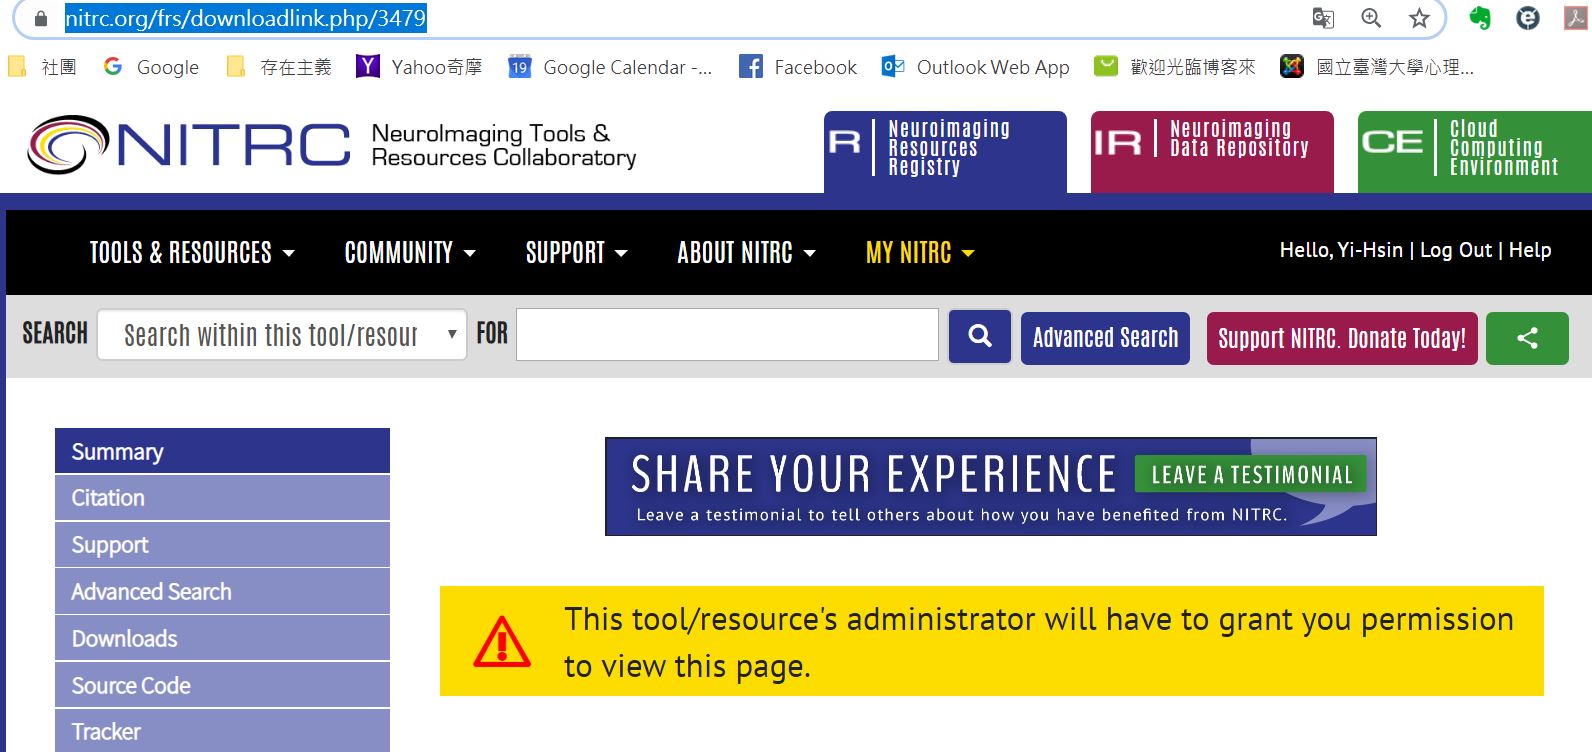Viewport: 1592px width, 752px height.
Task: Bookmark this page with the star icon
Action: [x=1419, y=18]
